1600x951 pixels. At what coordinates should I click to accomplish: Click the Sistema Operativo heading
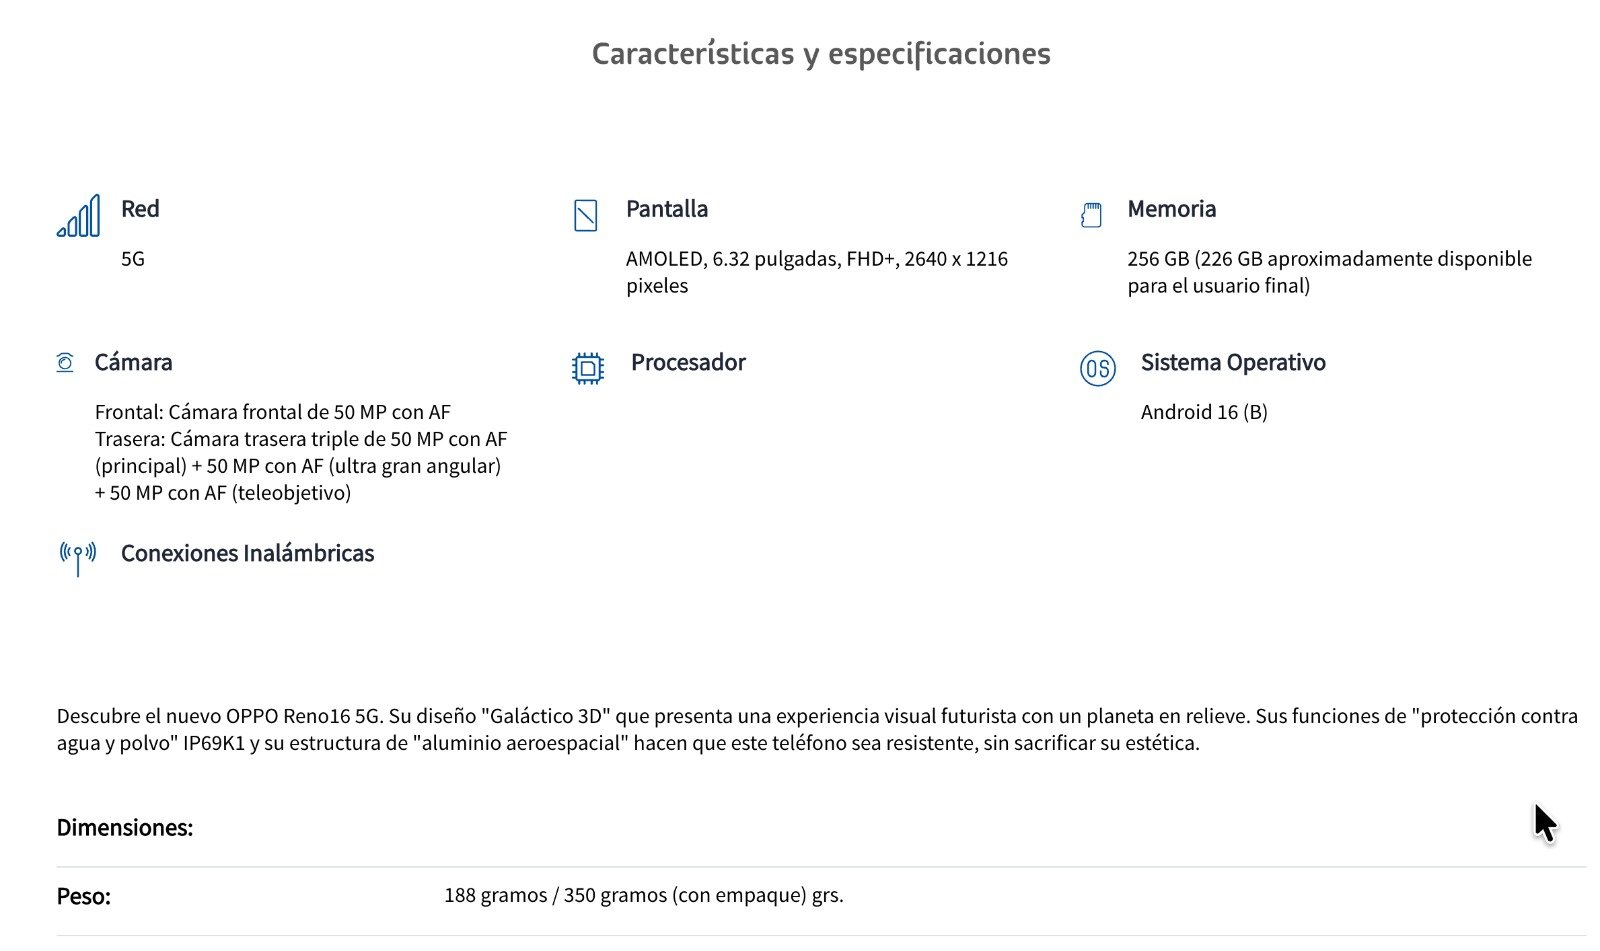1233,362
